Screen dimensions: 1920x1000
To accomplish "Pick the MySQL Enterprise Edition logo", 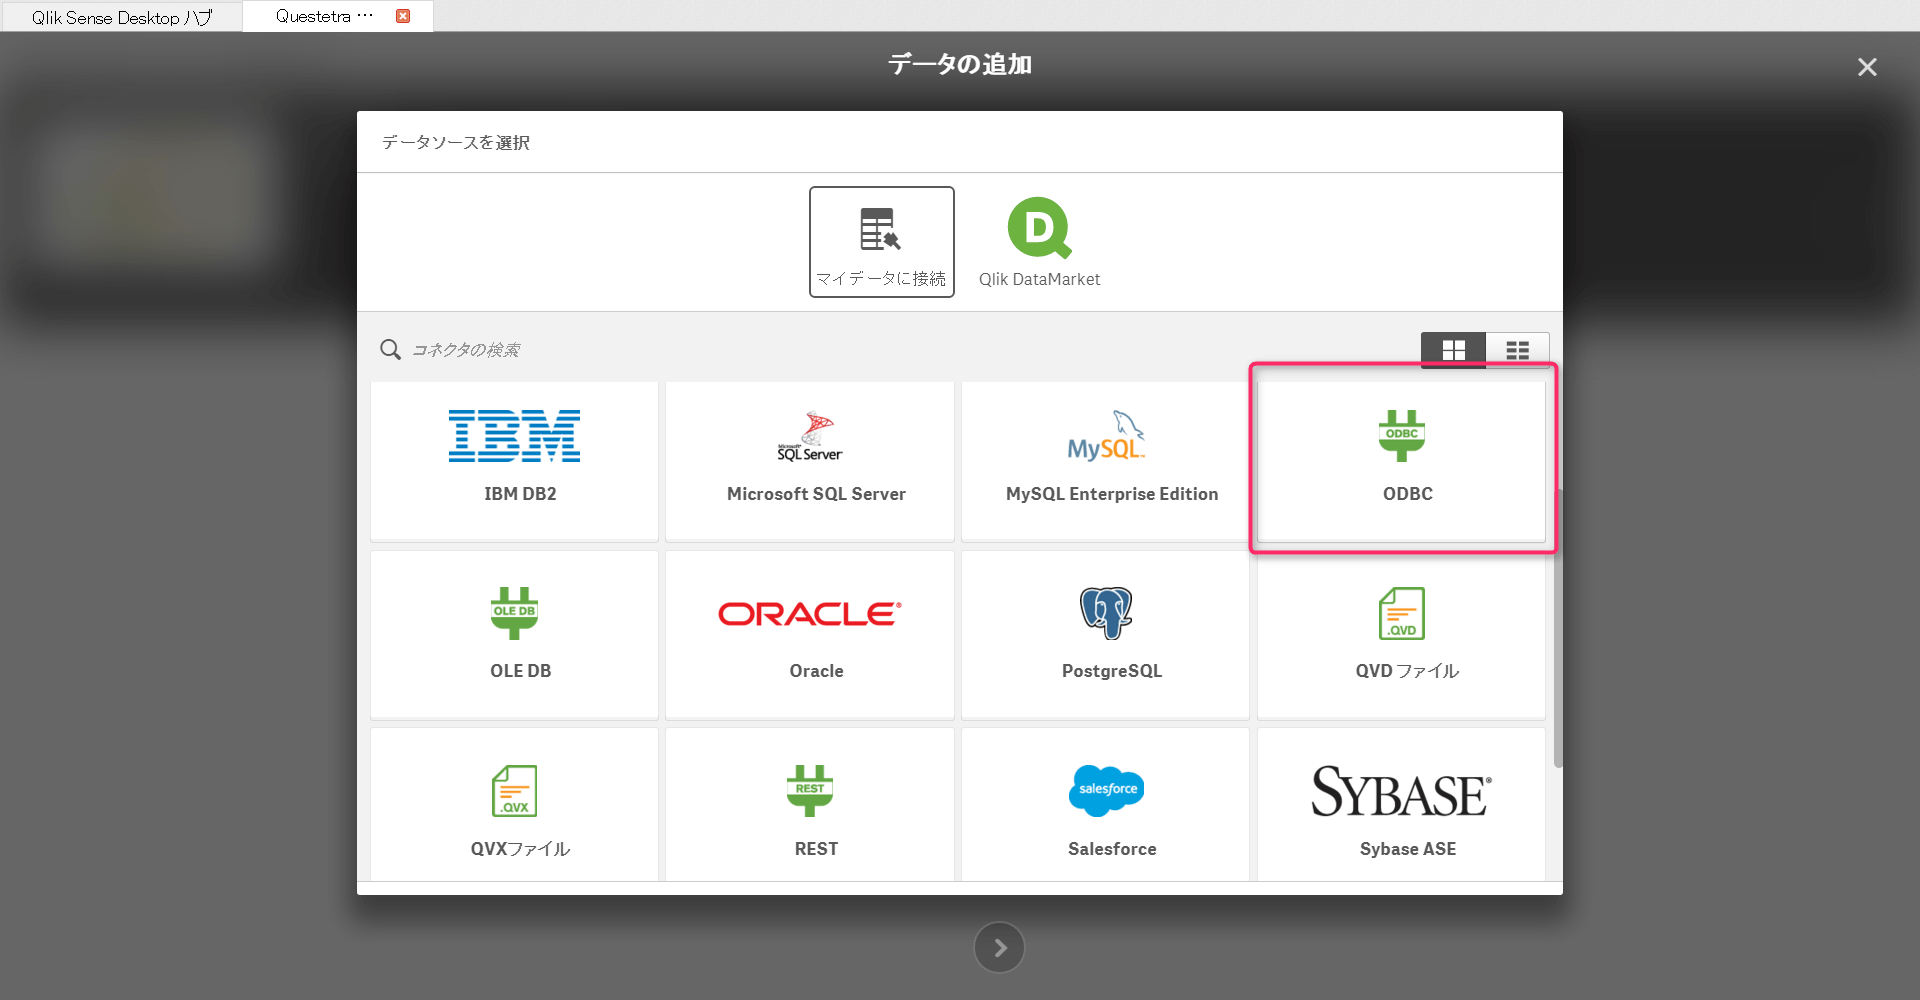I will [1106, 436].
